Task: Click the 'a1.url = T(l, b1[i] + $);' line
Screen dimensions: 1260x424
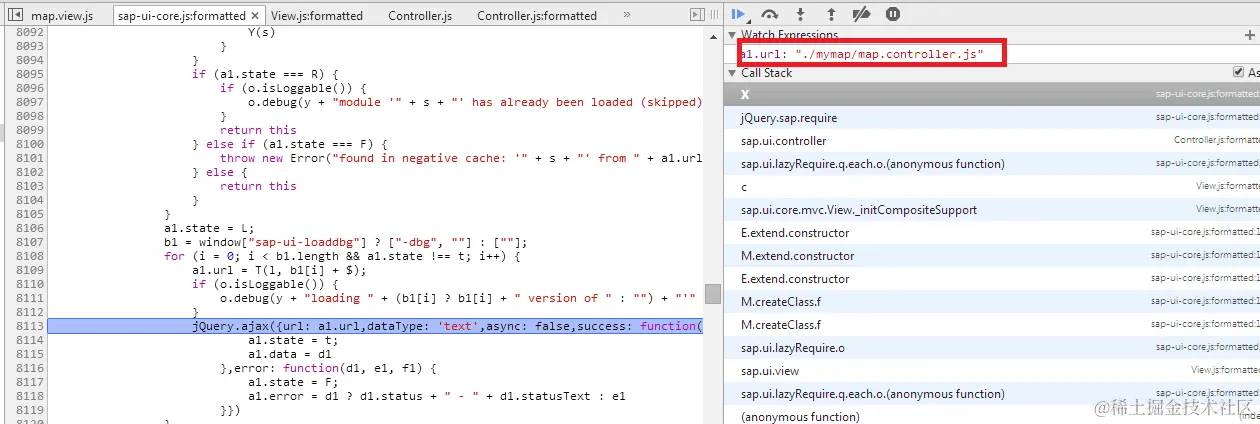Action: click(x=279, y=270)
